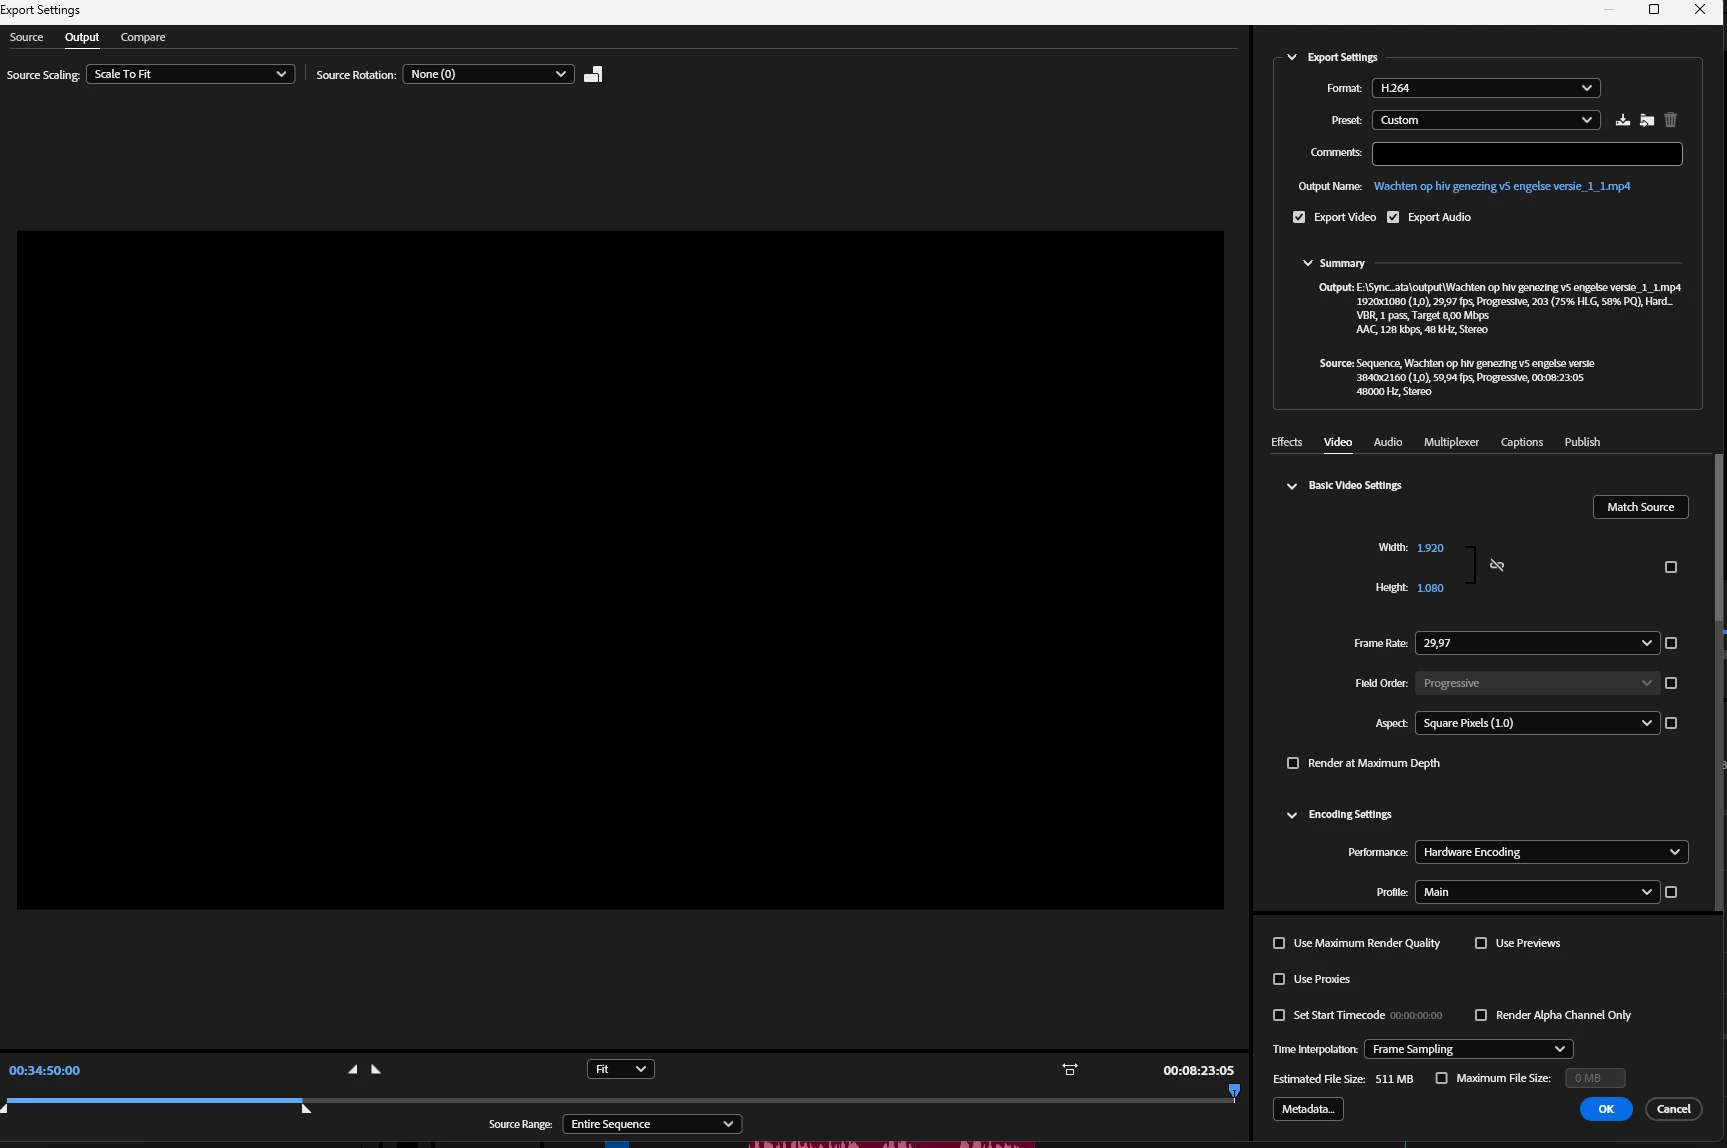The width and height of the screenshot is (1727, 1148).
Task: Toggle the width-height link constraint icon
Action: click(x=1497, y=566)
